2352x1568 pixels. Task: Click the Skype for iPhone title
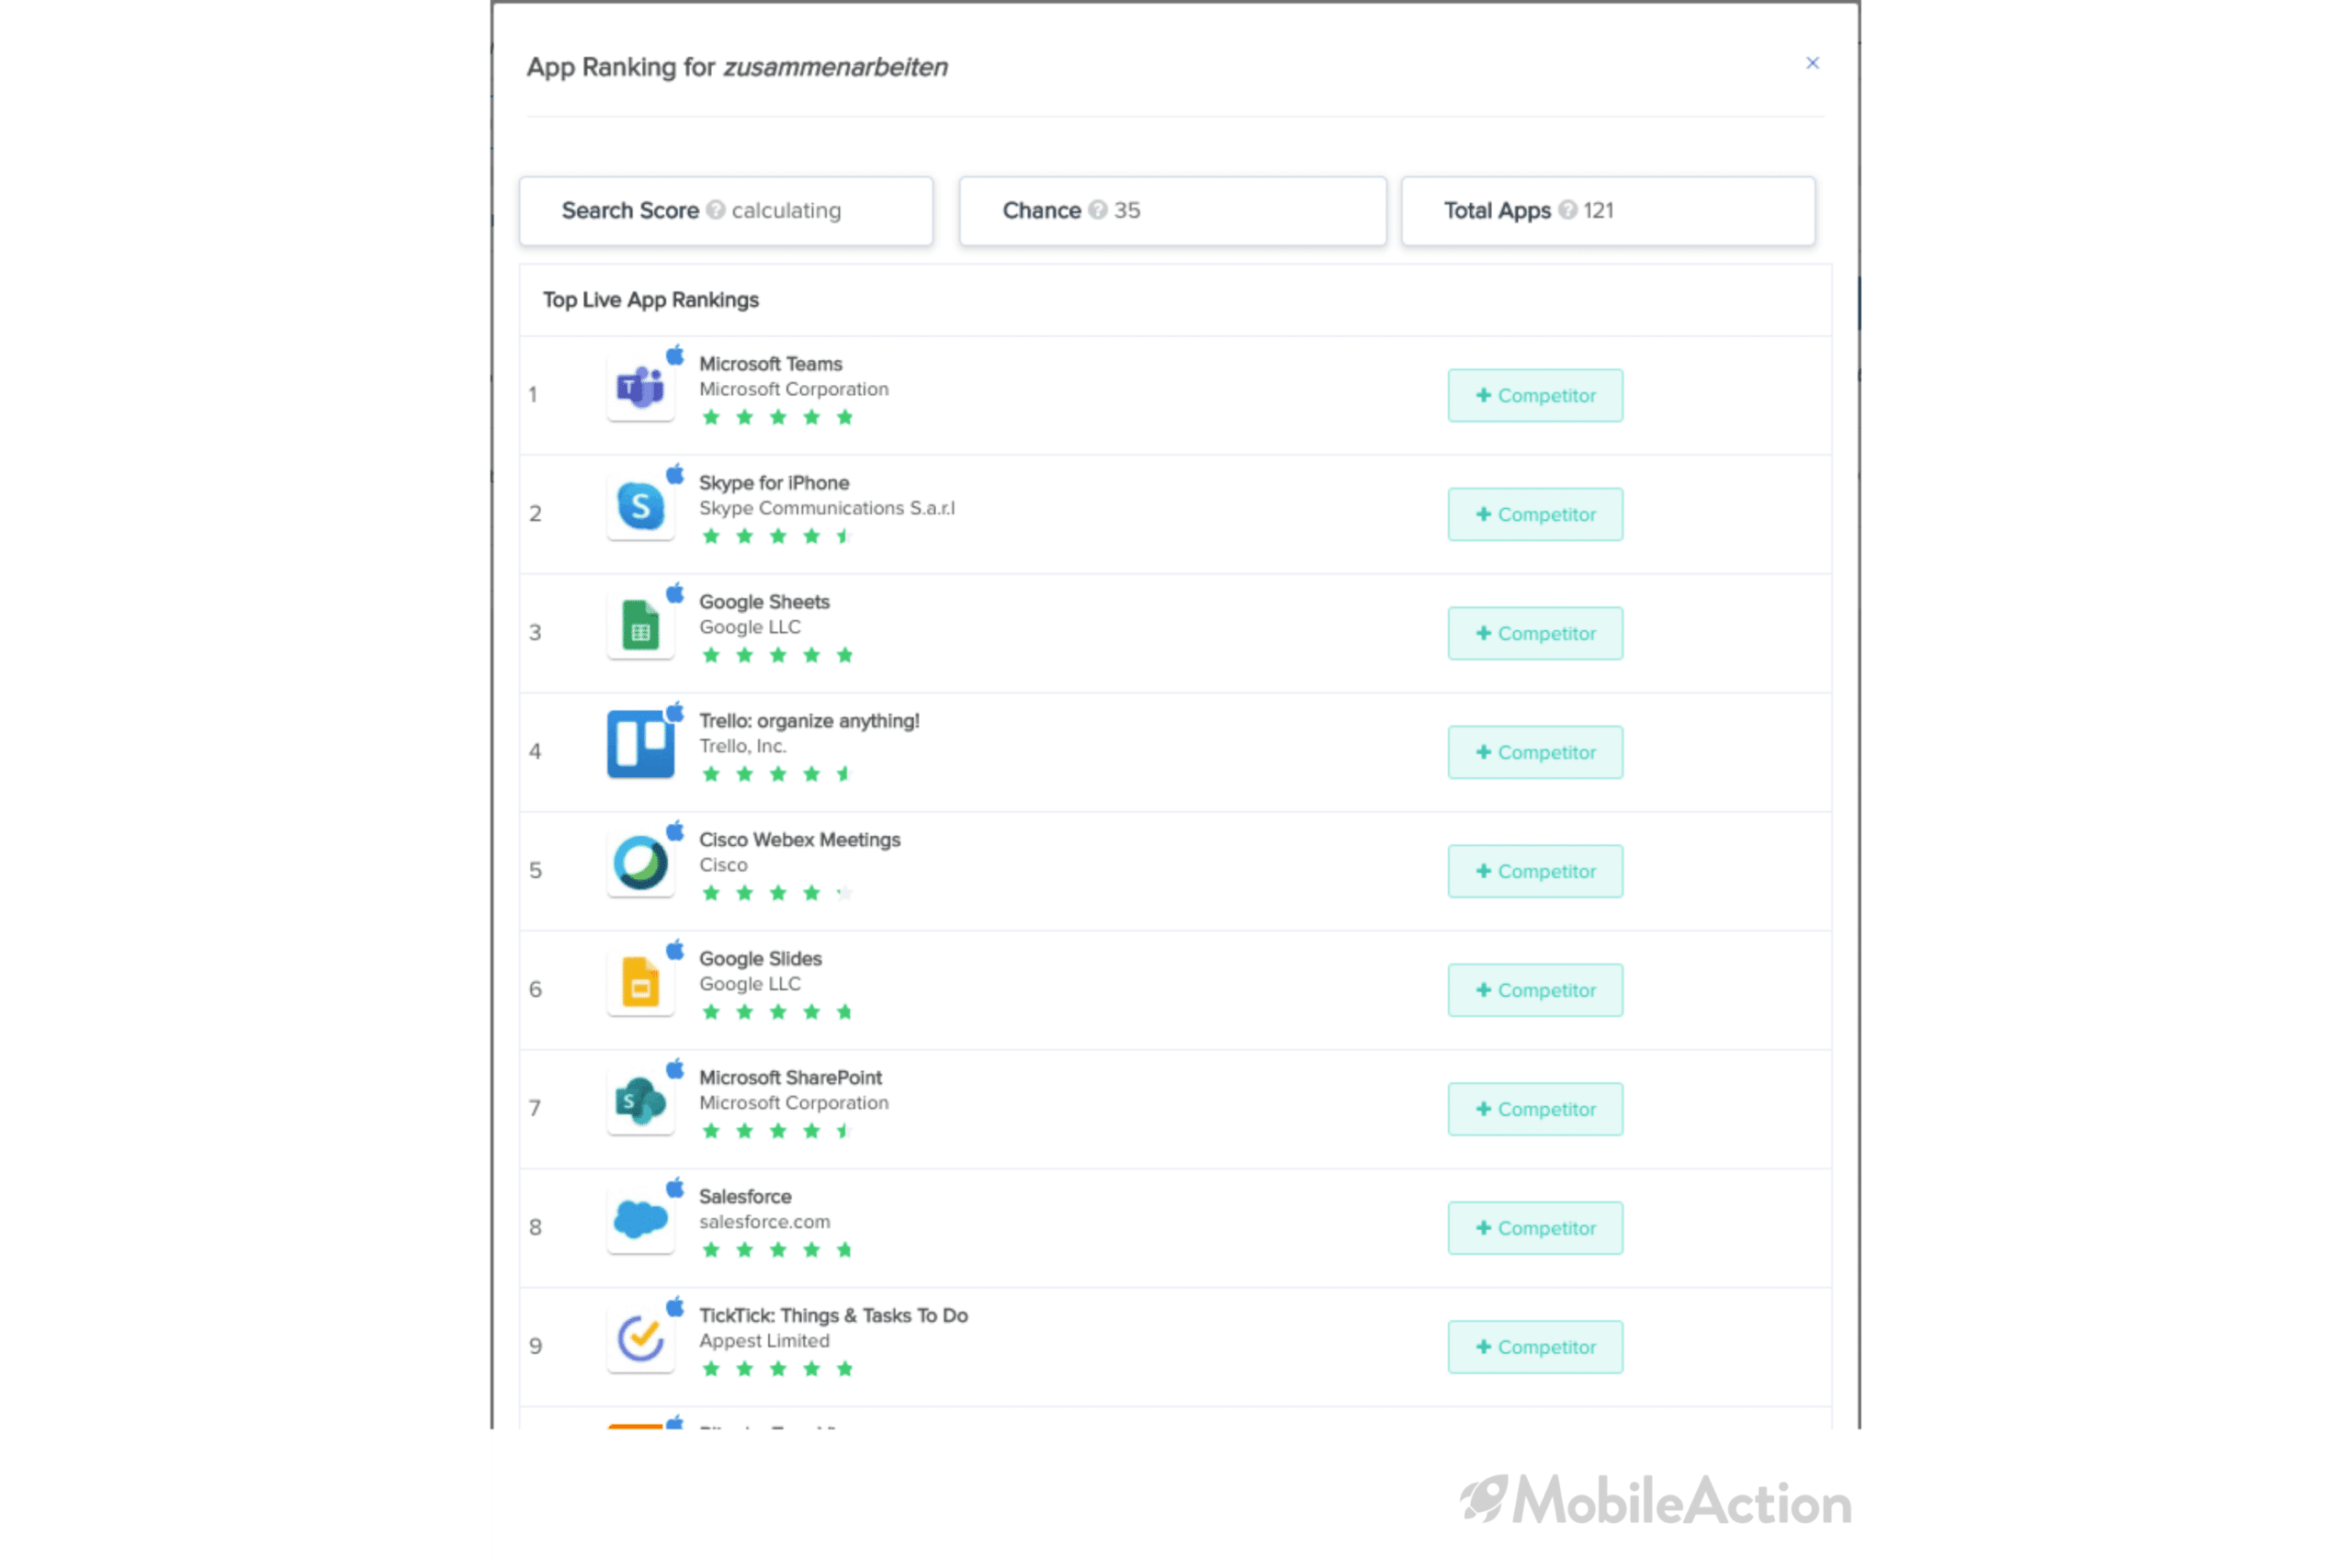(774, 483)
